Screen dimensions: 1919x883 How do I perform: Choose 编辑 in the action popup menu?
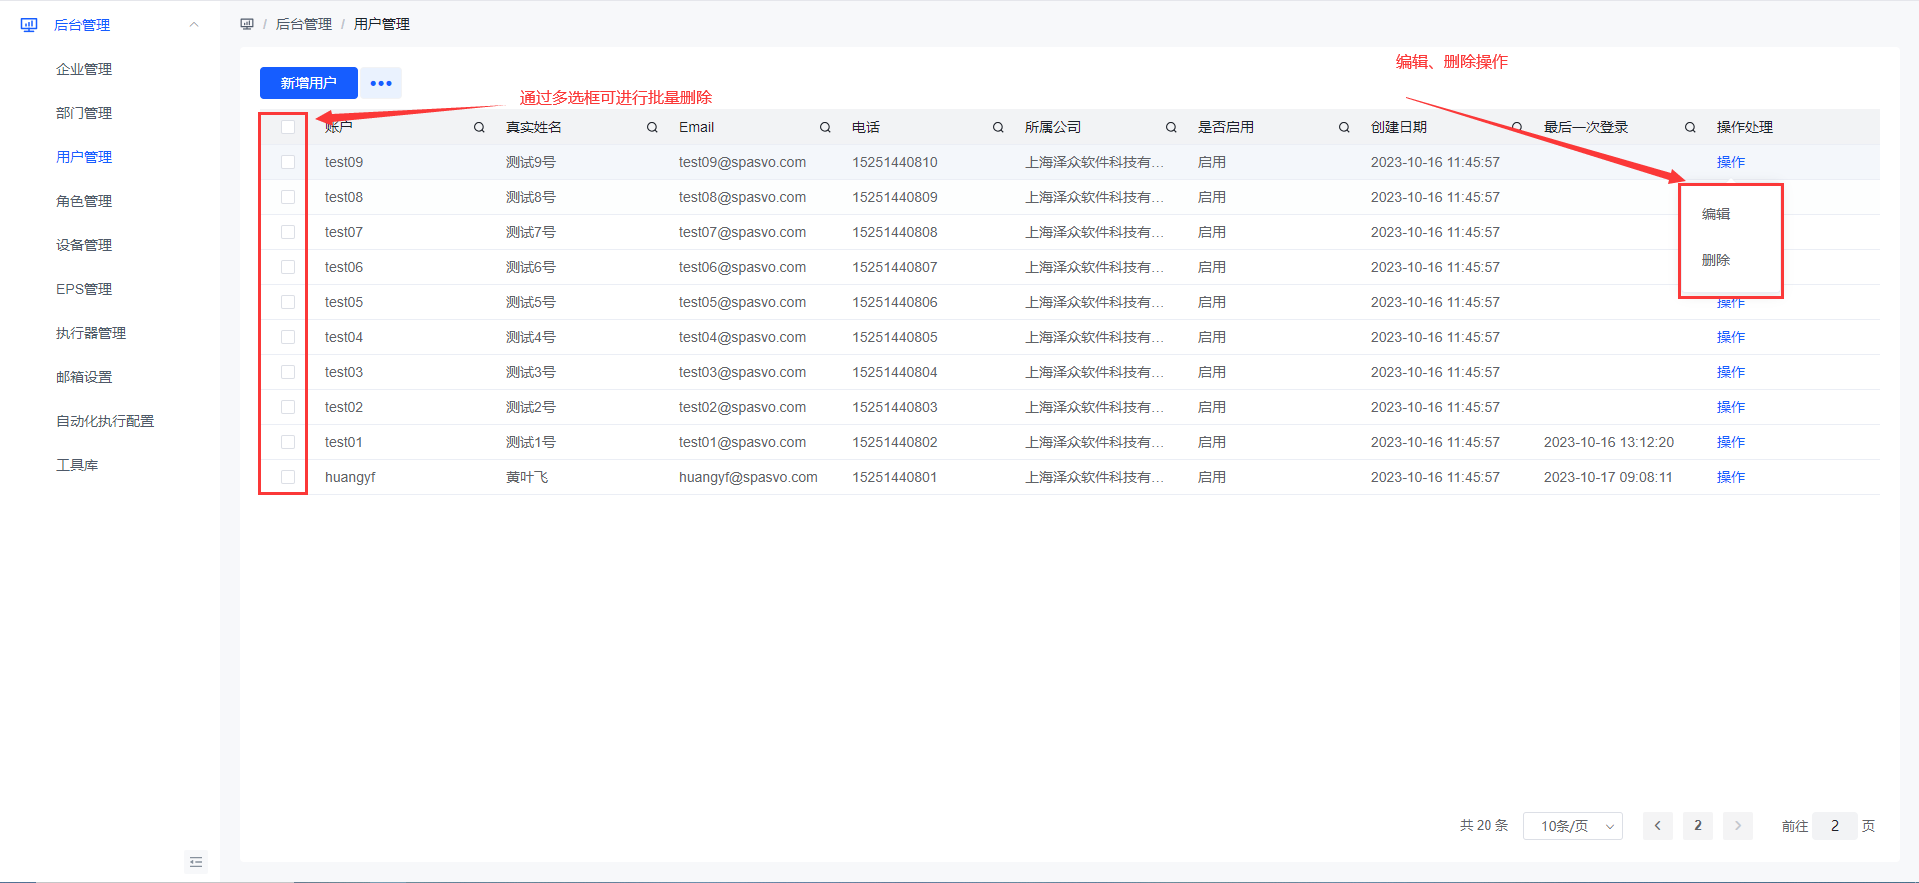(x=1716, y=214)
